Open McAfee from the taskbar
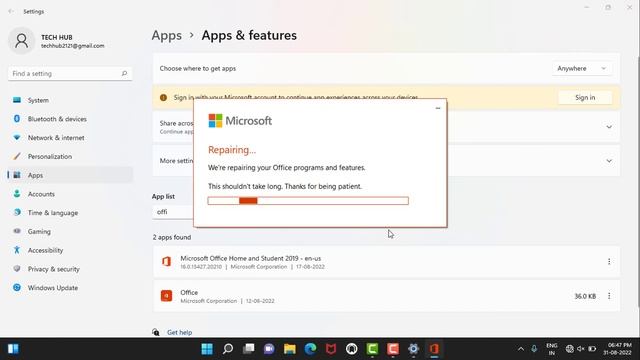 click(331, 349)
